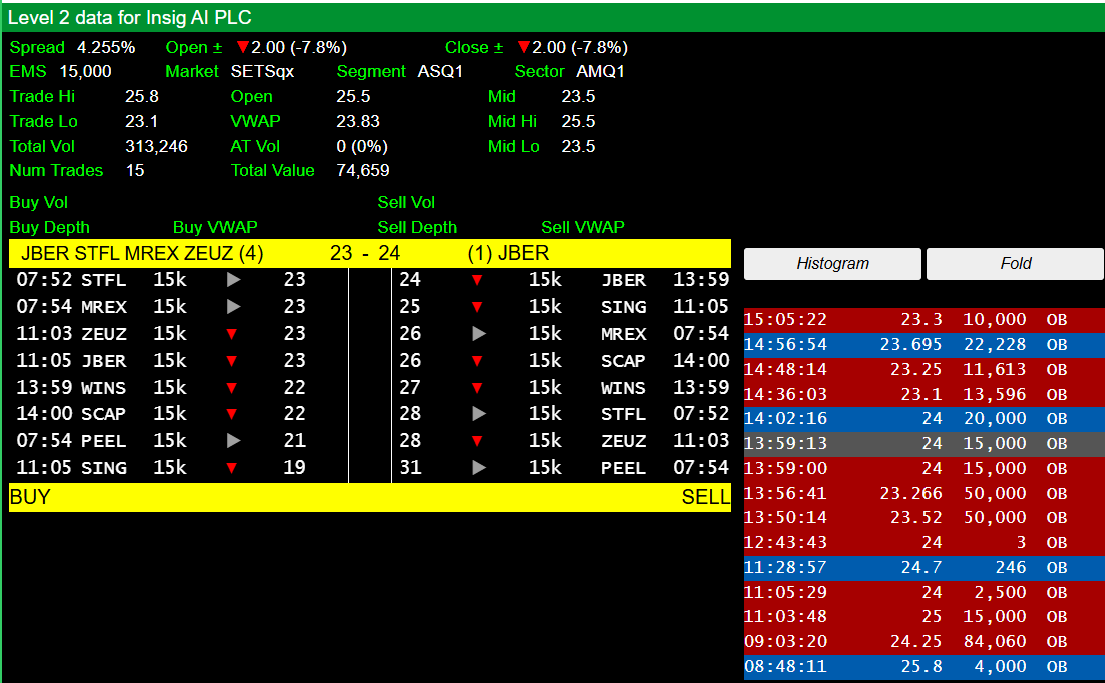This screenshot has height=683, width=1105.
Task: Click the Spread value 4.255%
Action: coord(106,47)
